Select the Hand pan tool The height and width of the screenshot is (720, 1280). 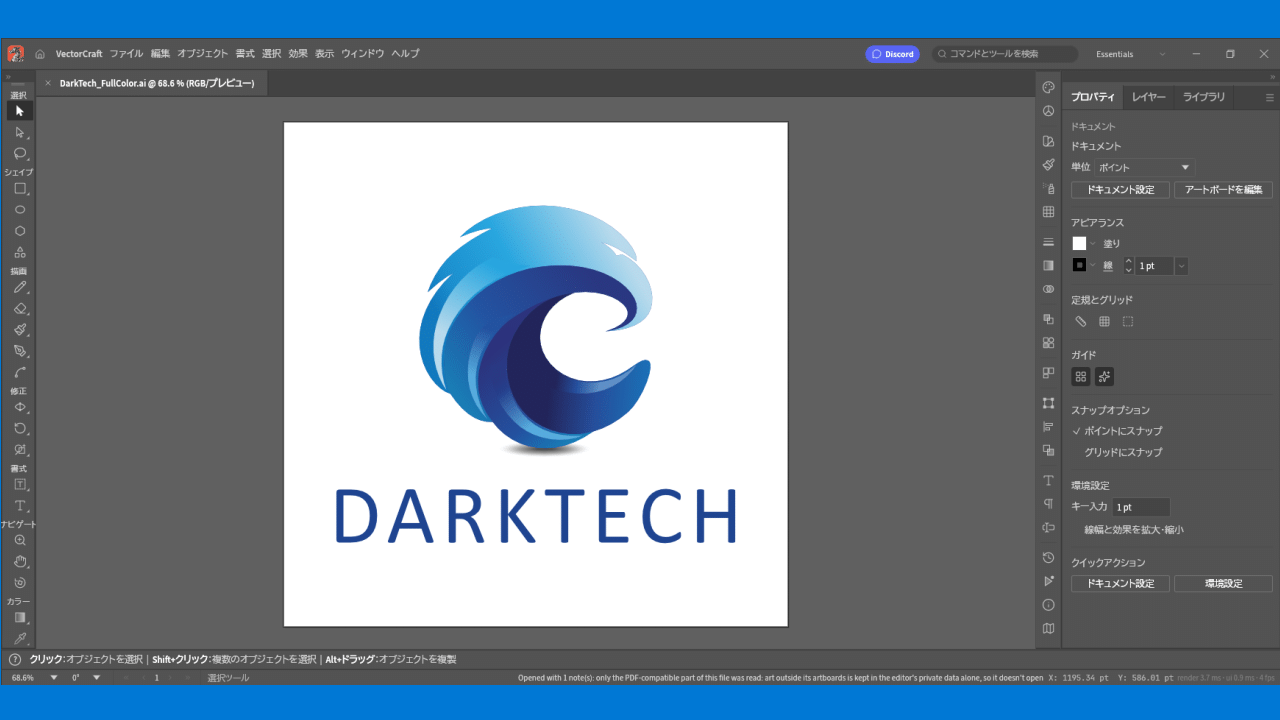pos(20,561)
